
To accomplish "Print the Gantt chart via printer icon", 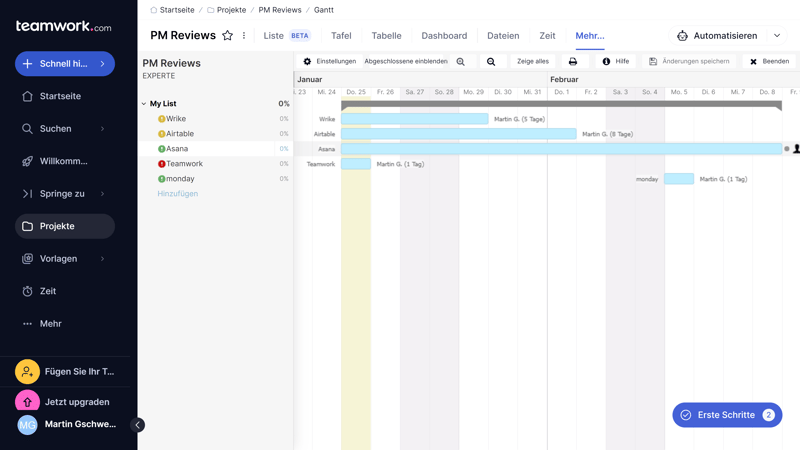I will (x=573, y=62).
